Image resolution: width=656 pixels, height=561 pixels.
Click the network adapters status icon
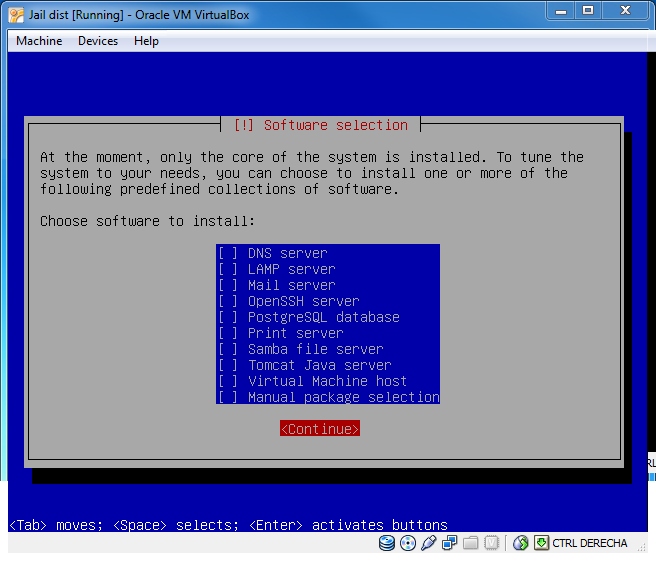click(449, 543)
